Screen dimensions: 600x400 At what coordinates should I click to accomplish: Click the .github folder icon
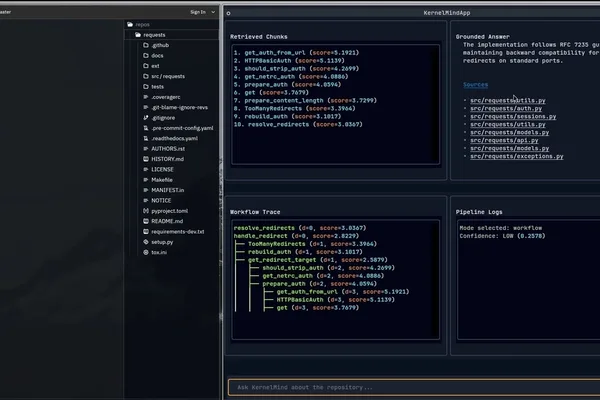click(x=146, y=45)
